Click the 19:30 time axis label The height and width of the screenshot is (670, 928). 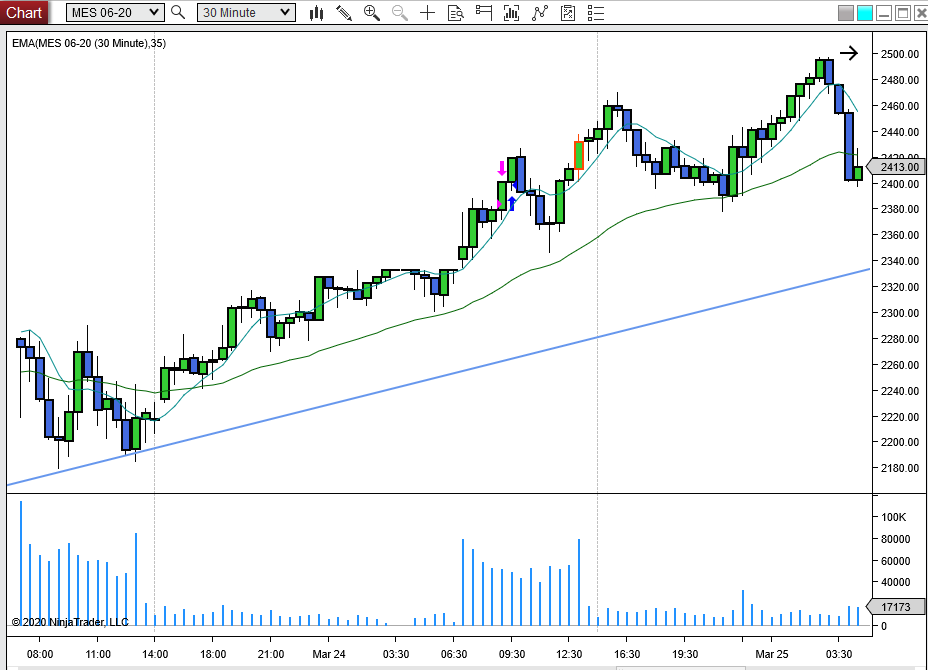[685, 654]
